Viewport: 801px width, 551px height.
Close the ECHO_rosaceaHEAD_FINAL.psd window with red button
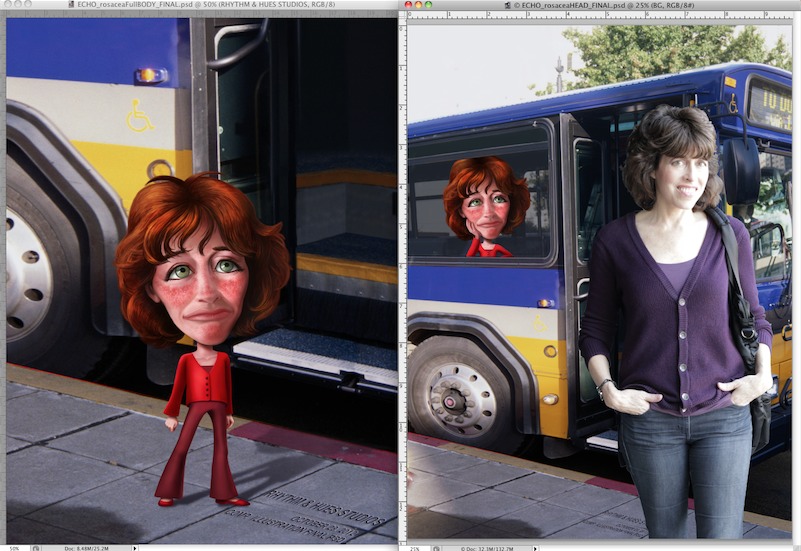click(408, 5)
